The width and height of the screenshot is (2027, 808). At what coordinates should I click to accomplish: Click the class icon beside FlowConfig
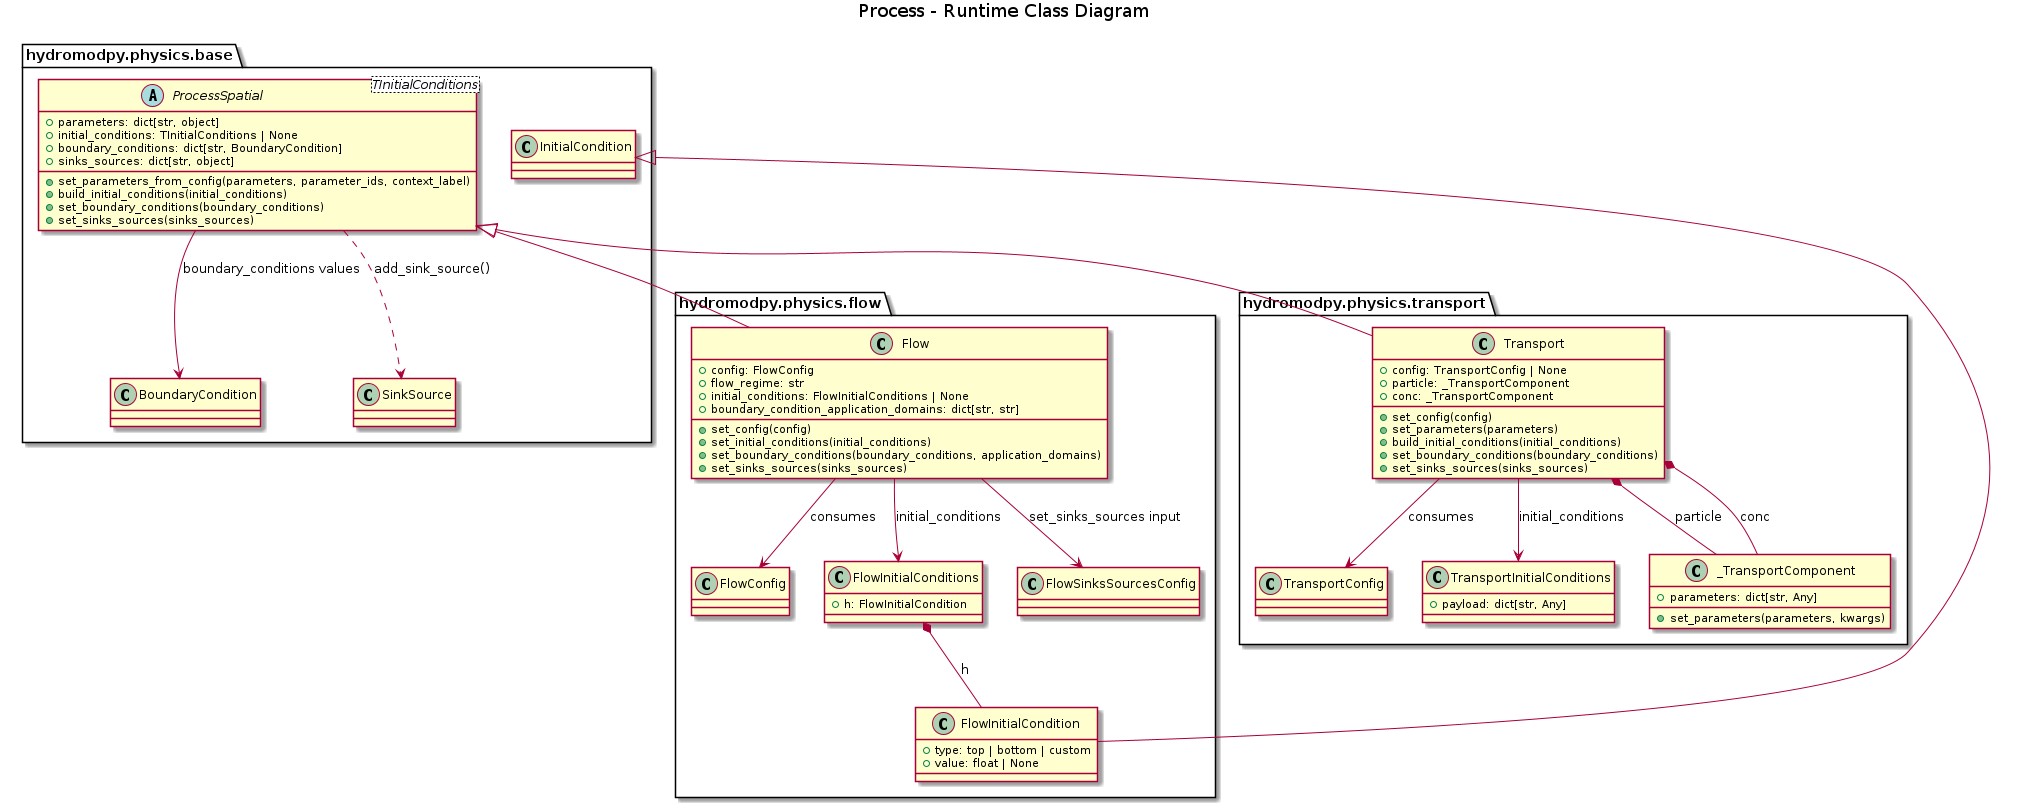(707, 584)
